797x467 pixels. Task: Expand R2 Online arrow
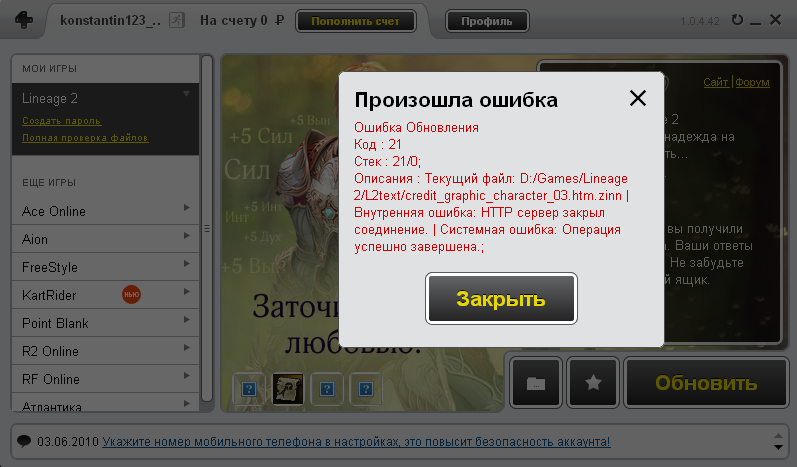[187, 347]
